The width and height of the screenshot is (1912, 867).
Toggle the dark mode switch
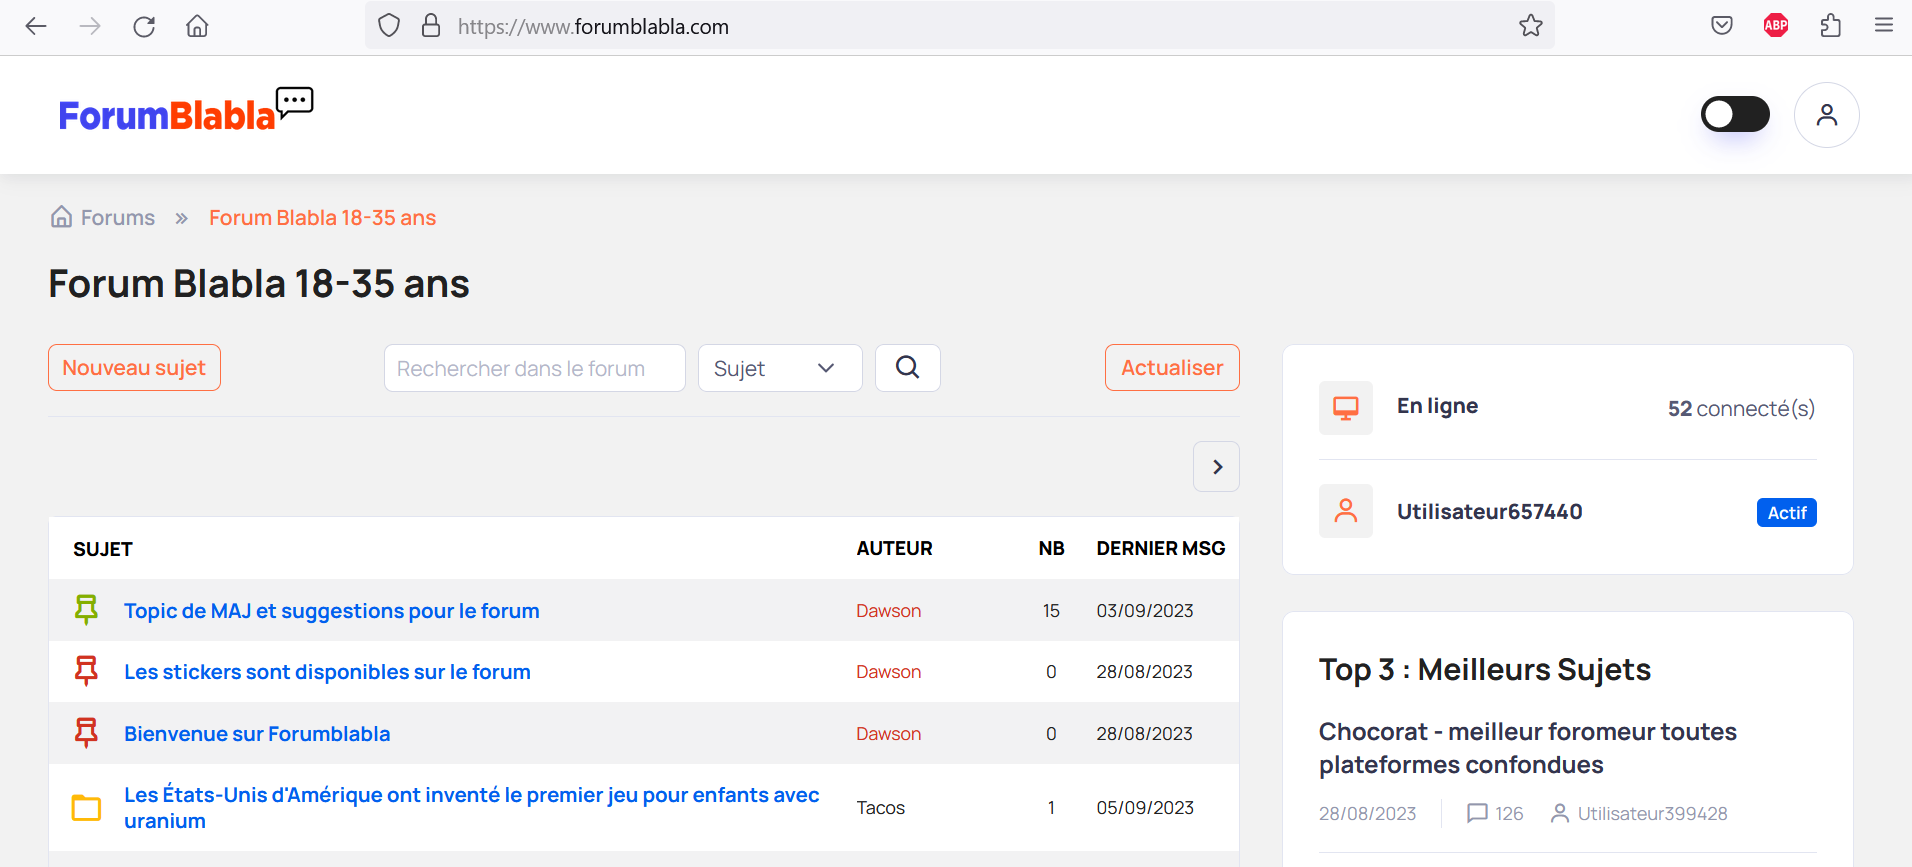(1735, 114)
